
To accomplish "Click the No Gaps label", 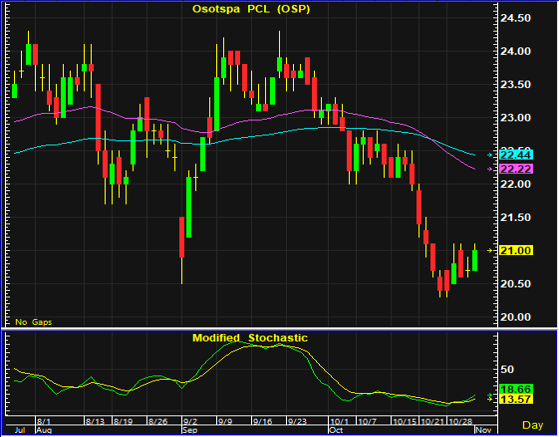I will [x=34, y=322].
